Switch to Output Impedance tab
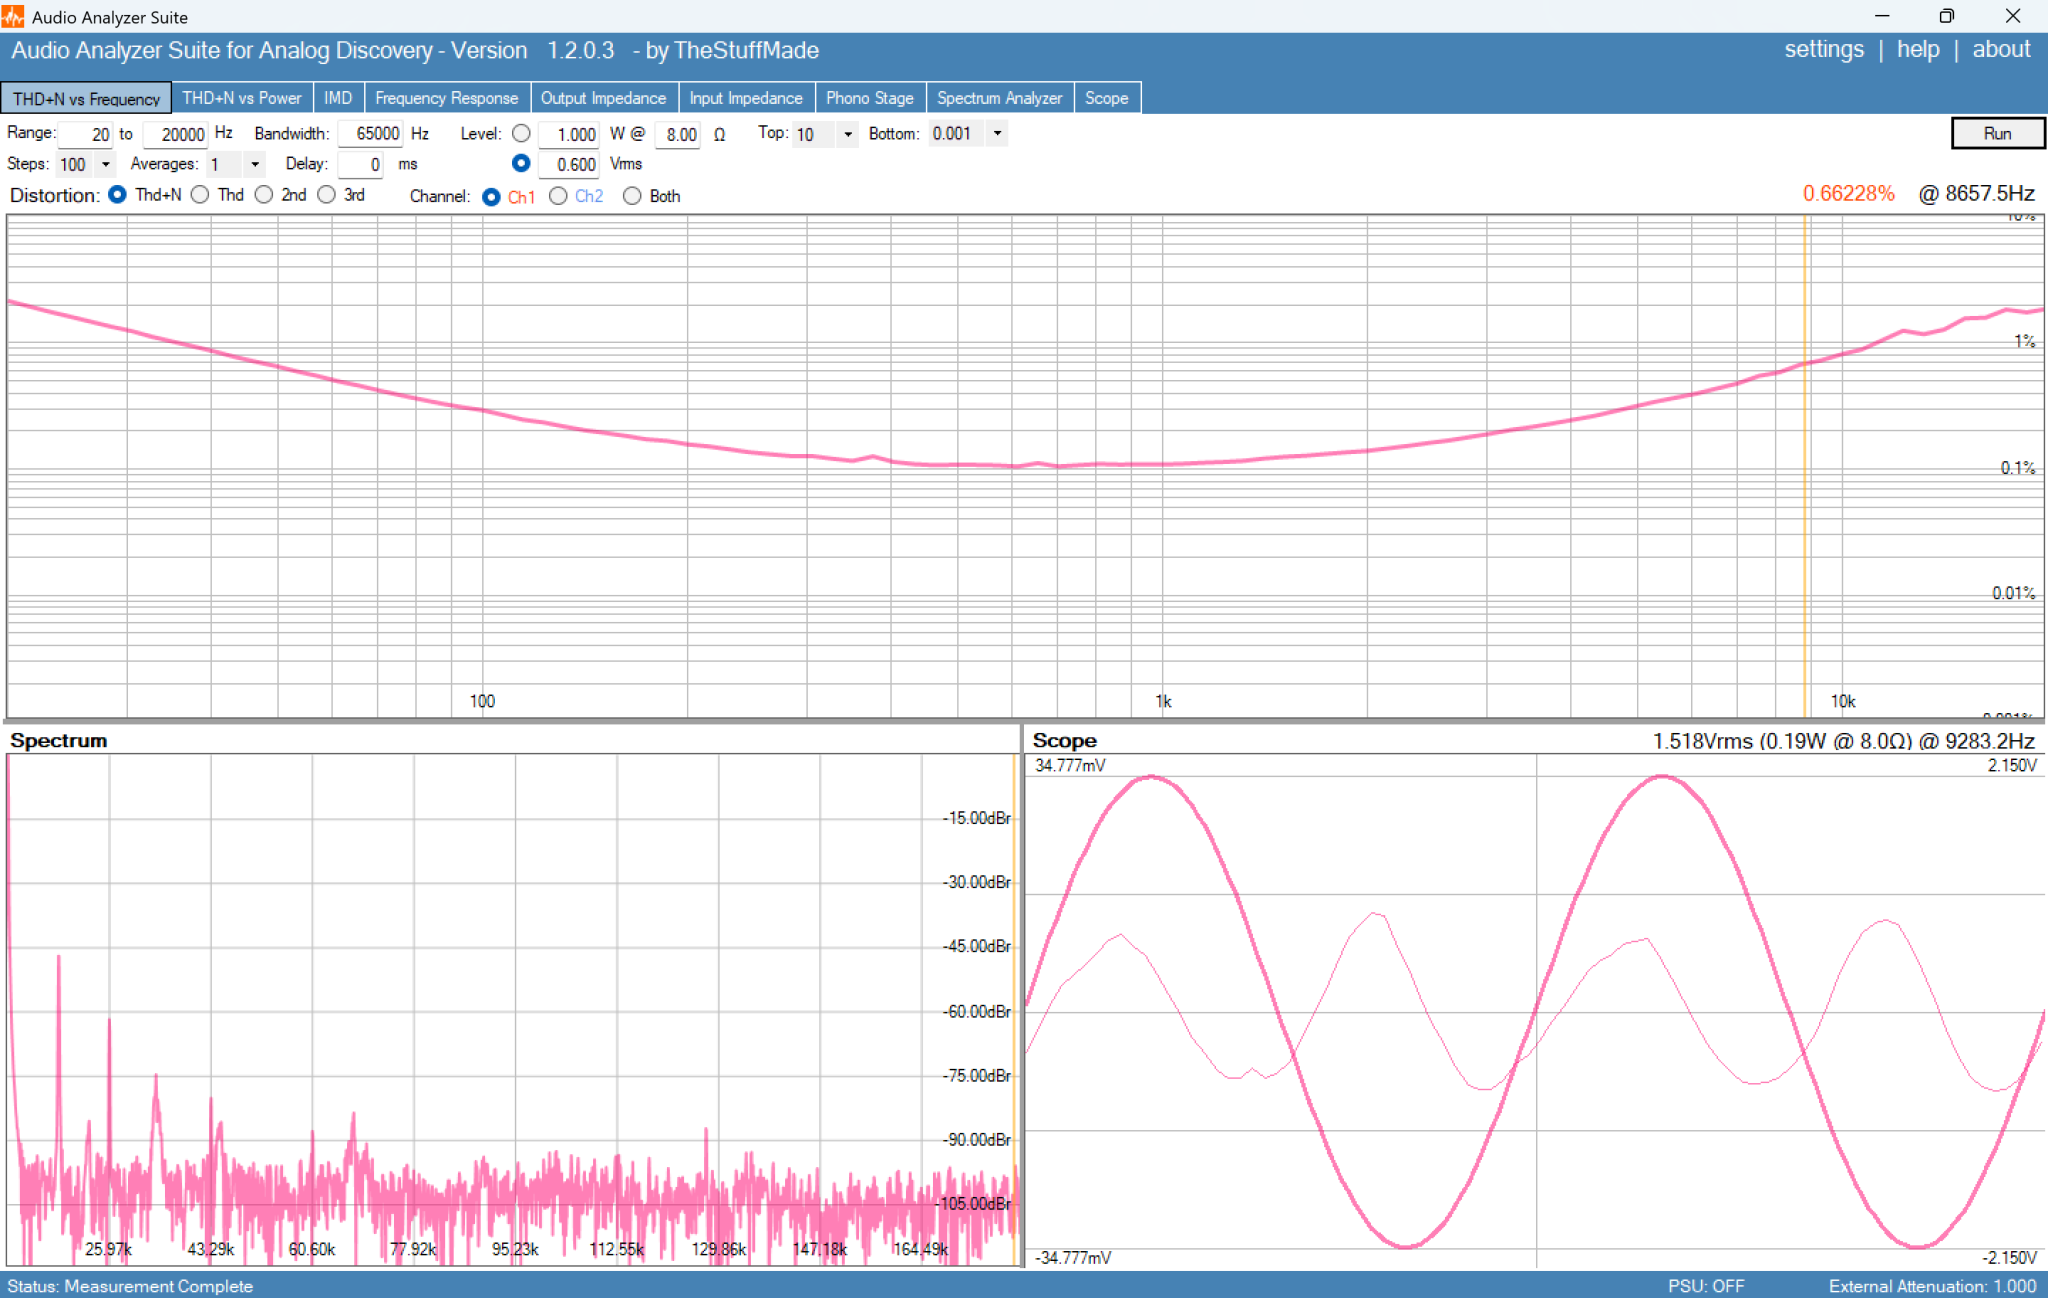Image resolution: width=2048 pixels, height=1298 pixels. coord(603,98)
